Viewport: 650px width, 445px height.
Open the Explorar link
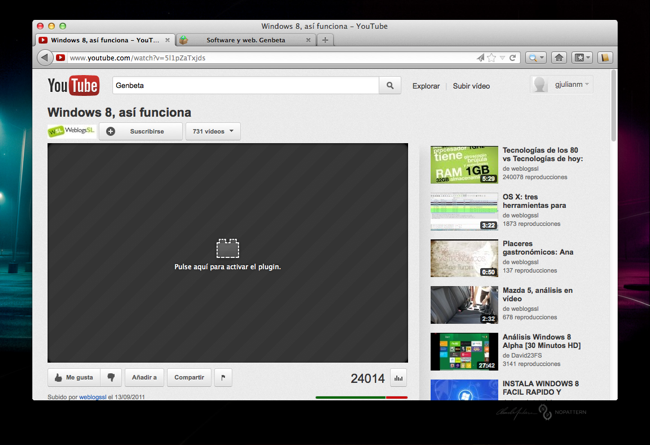point(426,86)
